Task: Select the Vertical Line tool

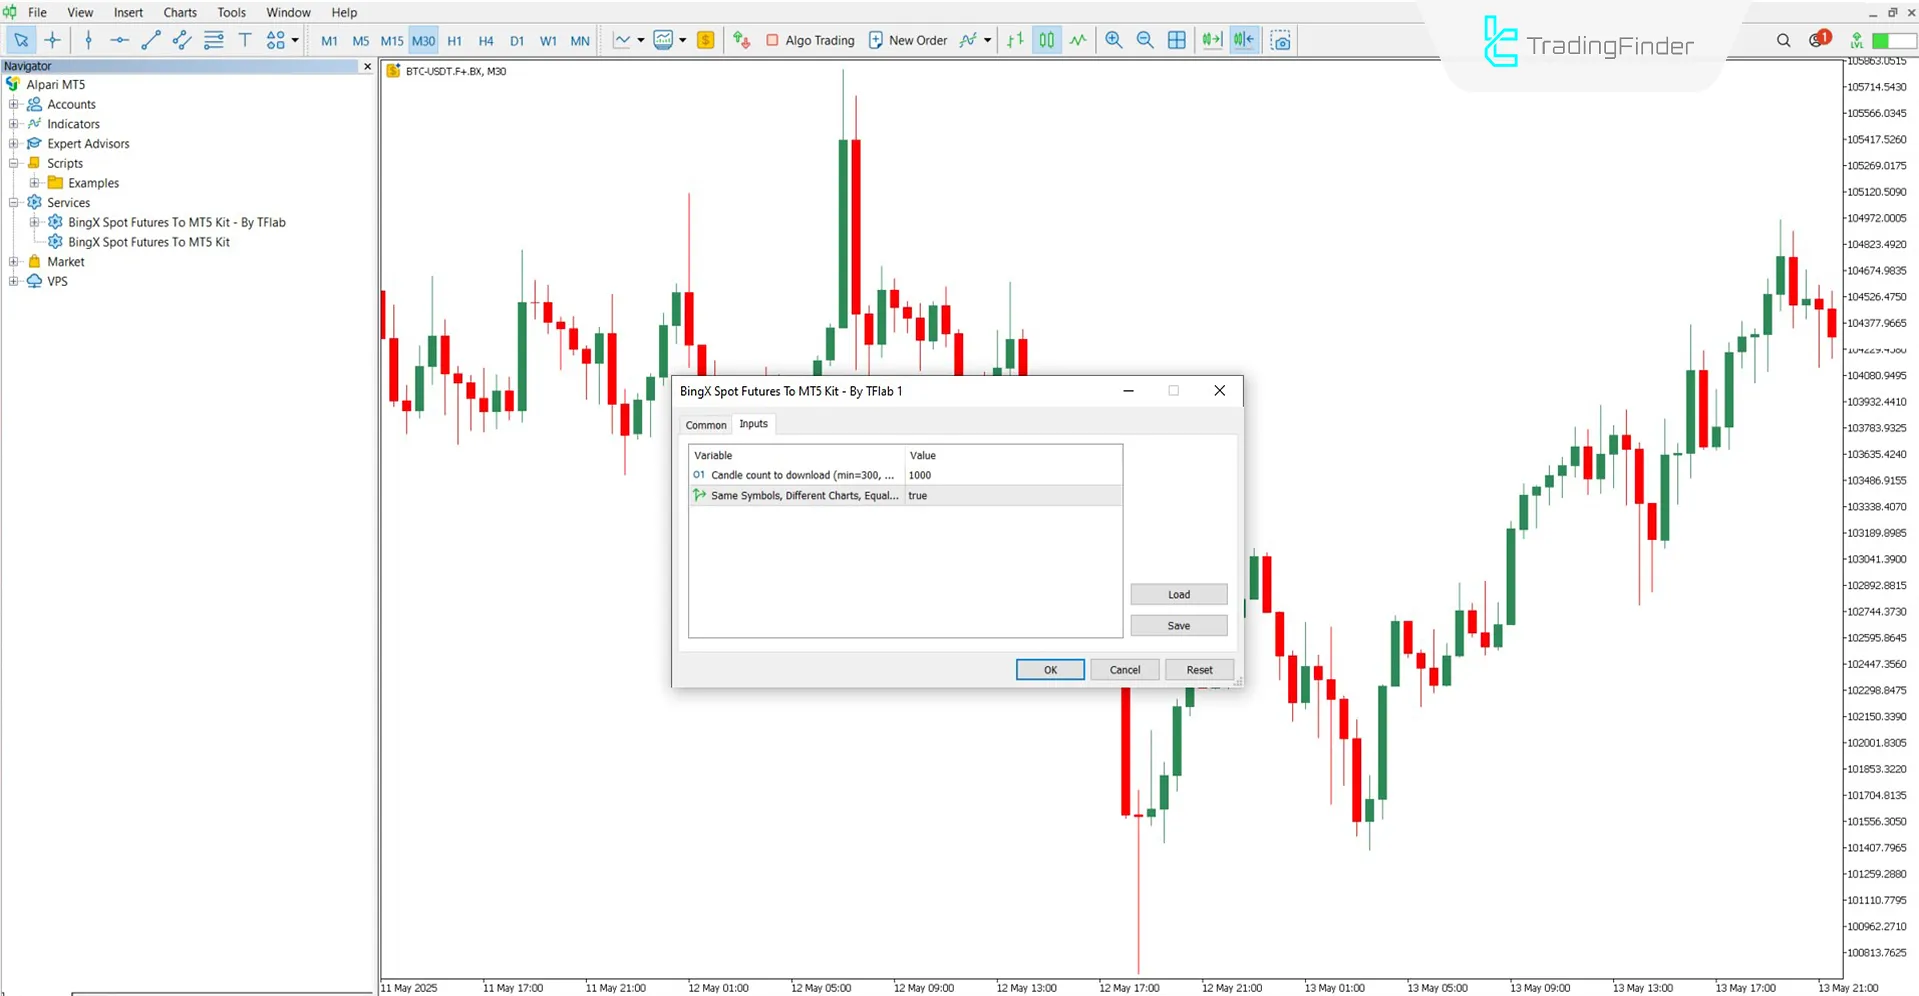Action: 88,40
